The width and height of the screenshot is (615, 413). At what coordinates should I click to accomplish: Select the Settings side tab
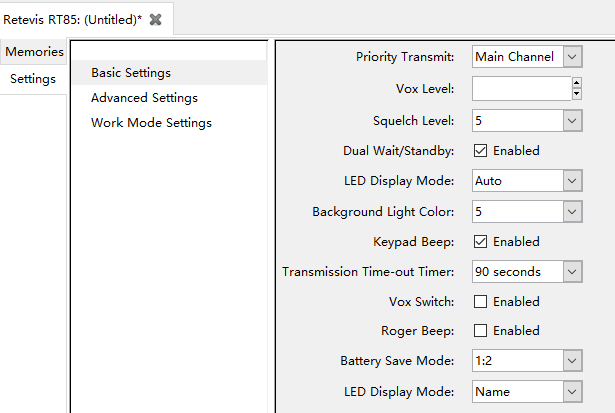[x=33, y=79]
